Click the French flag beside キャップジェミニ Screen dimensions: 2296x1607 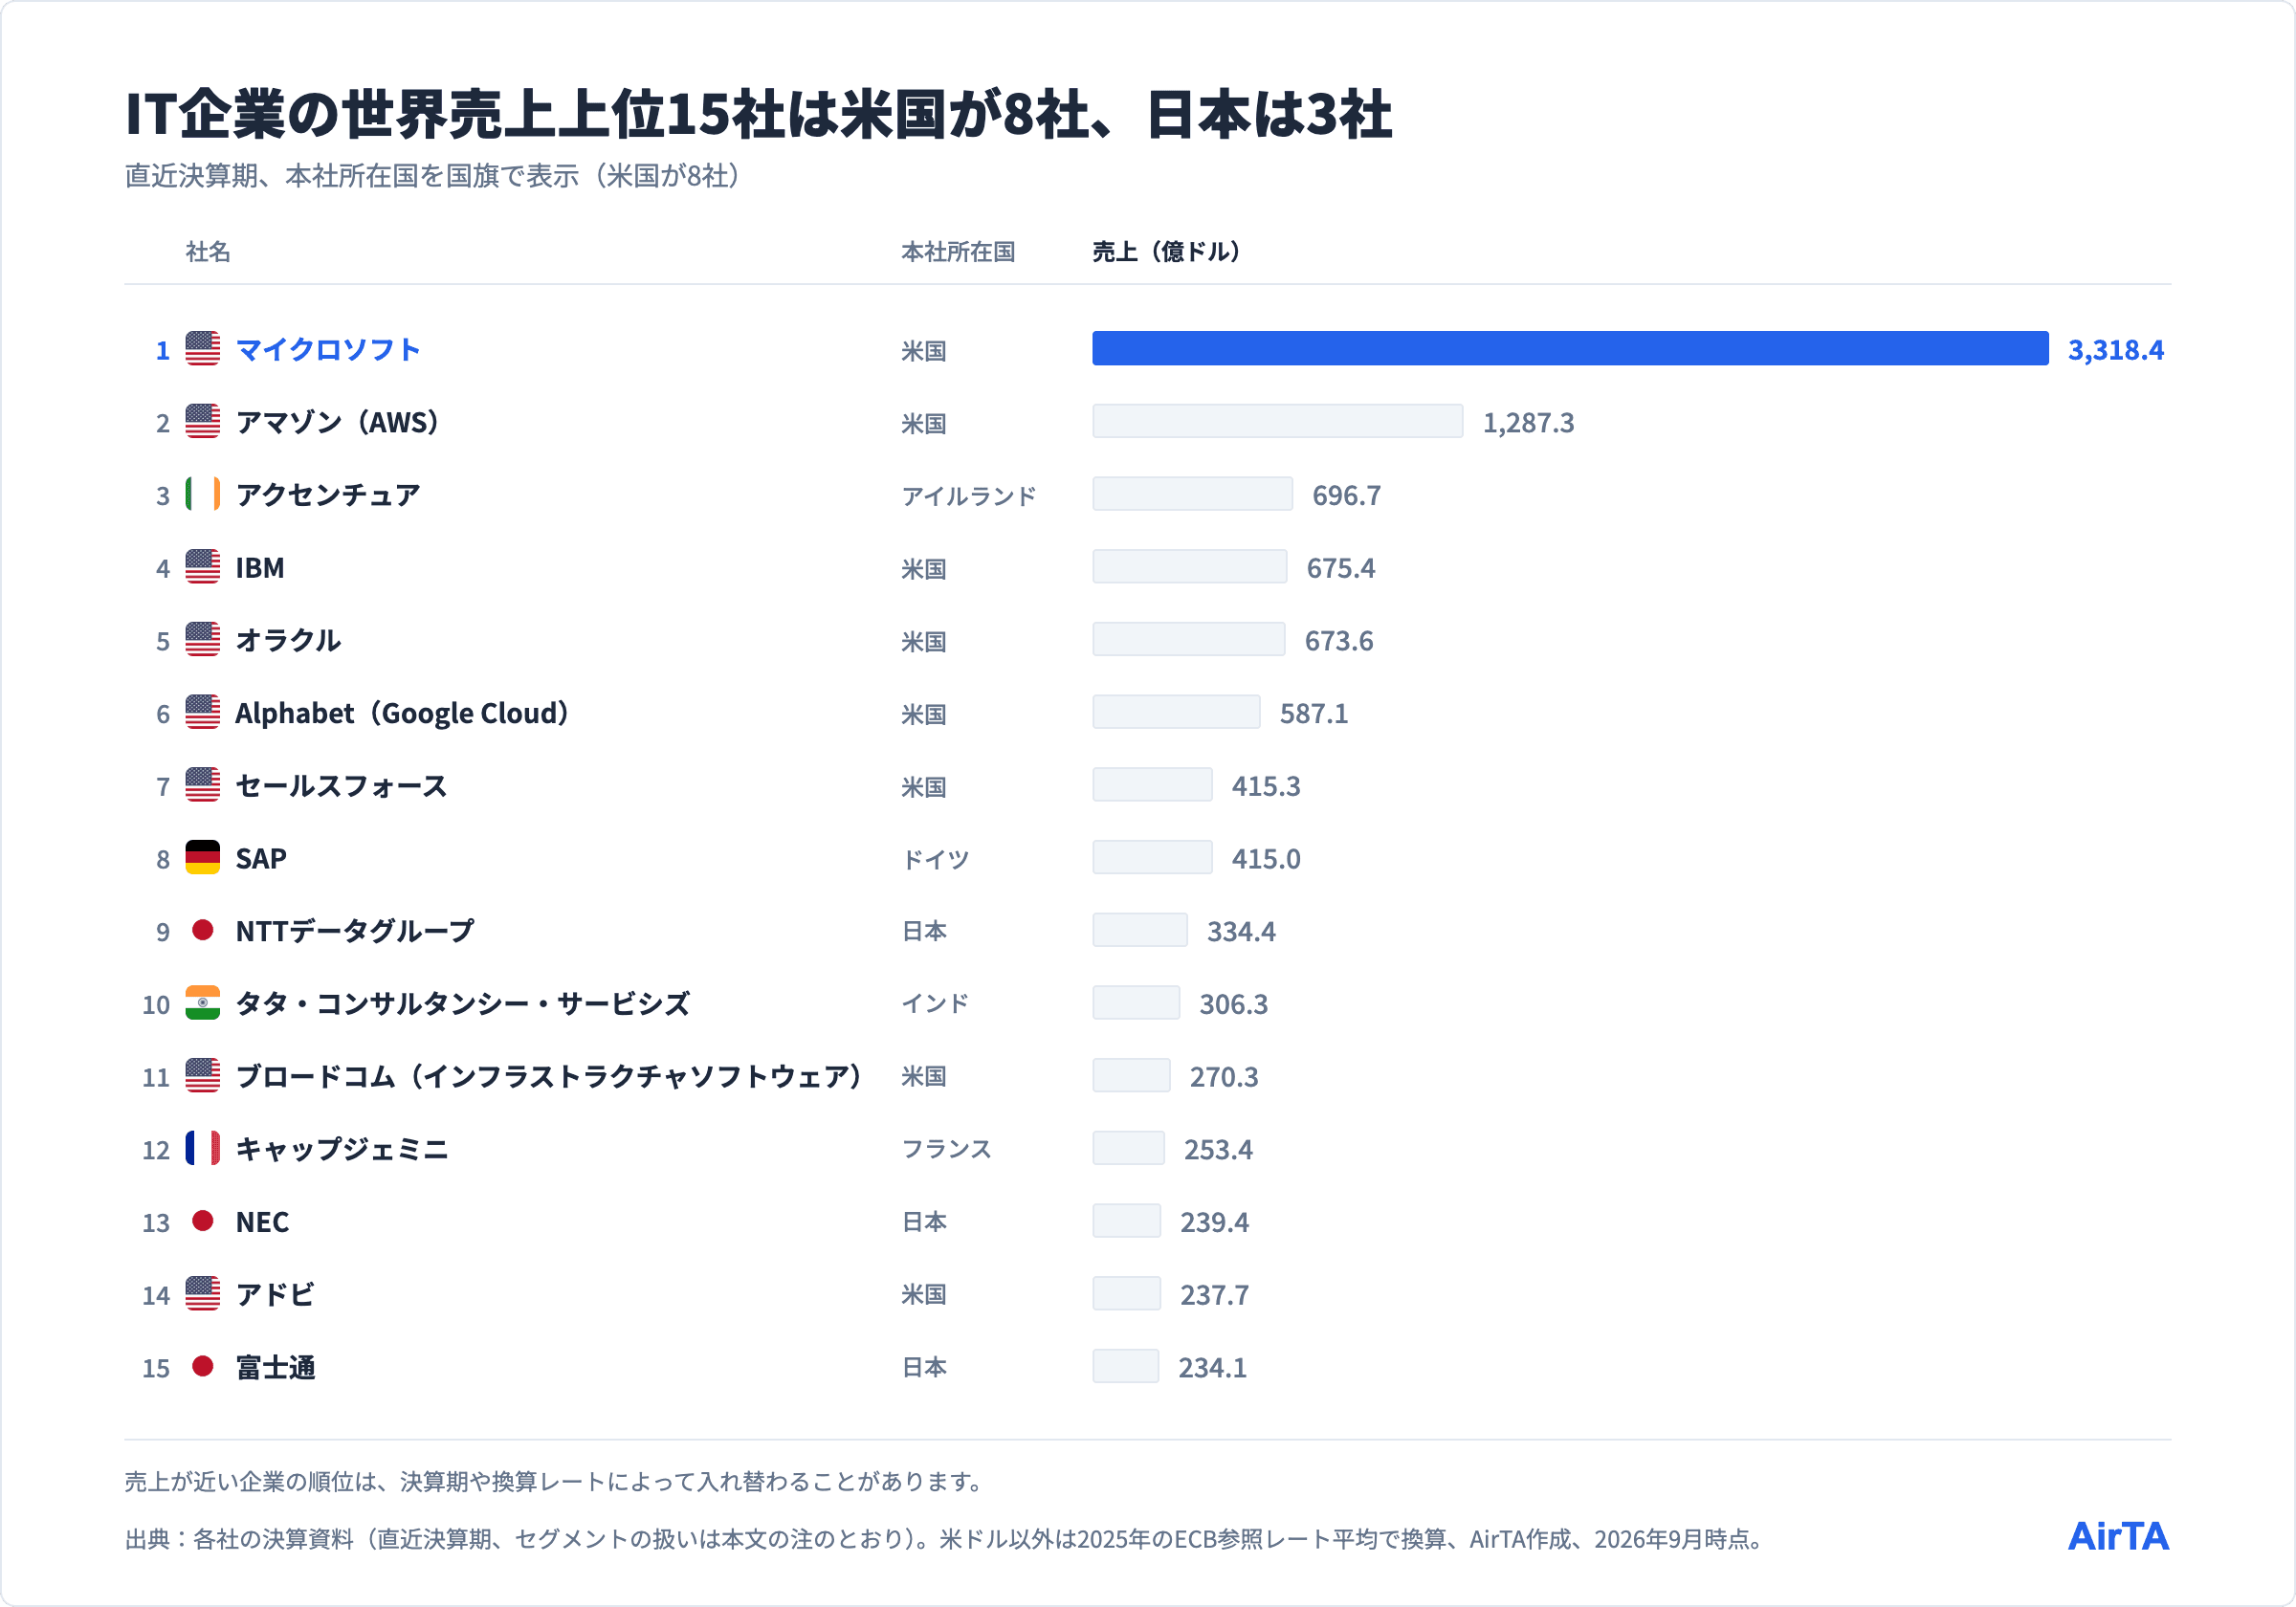[x=202, y=1149]
